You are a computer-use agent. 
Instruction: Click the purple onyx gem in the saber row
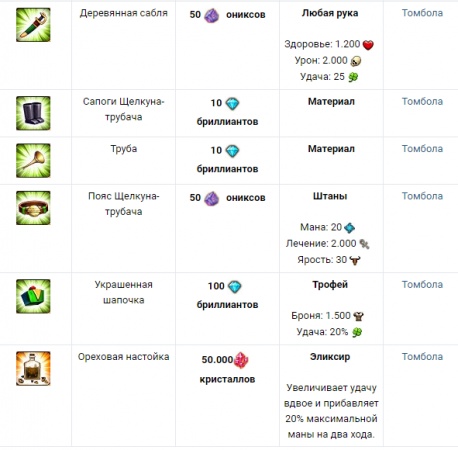212,15
